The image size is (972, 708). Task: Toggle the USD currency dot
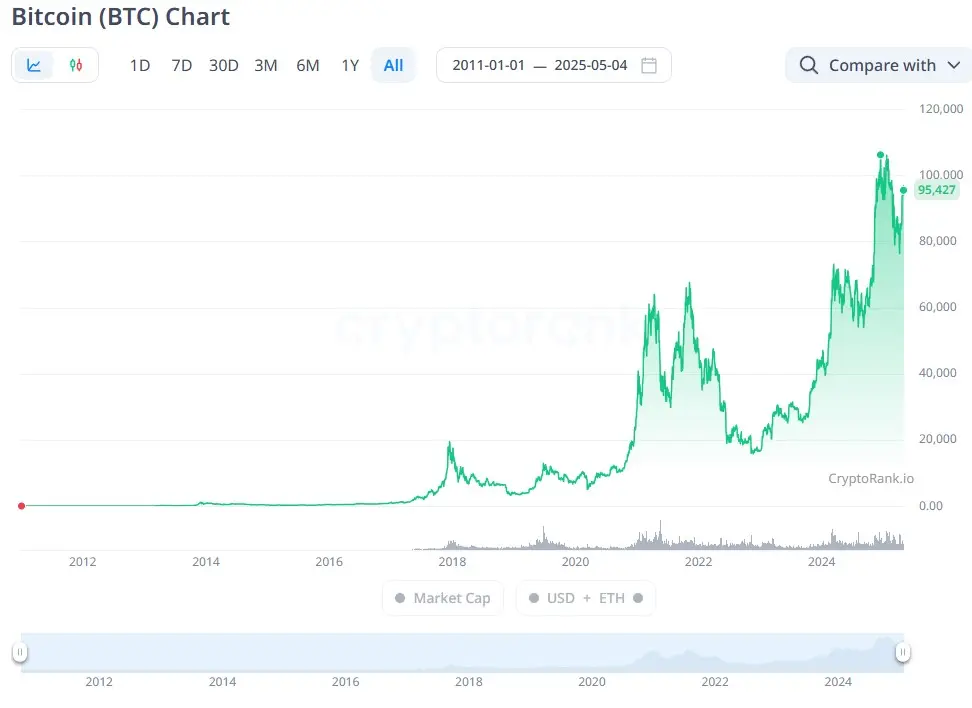534,598
